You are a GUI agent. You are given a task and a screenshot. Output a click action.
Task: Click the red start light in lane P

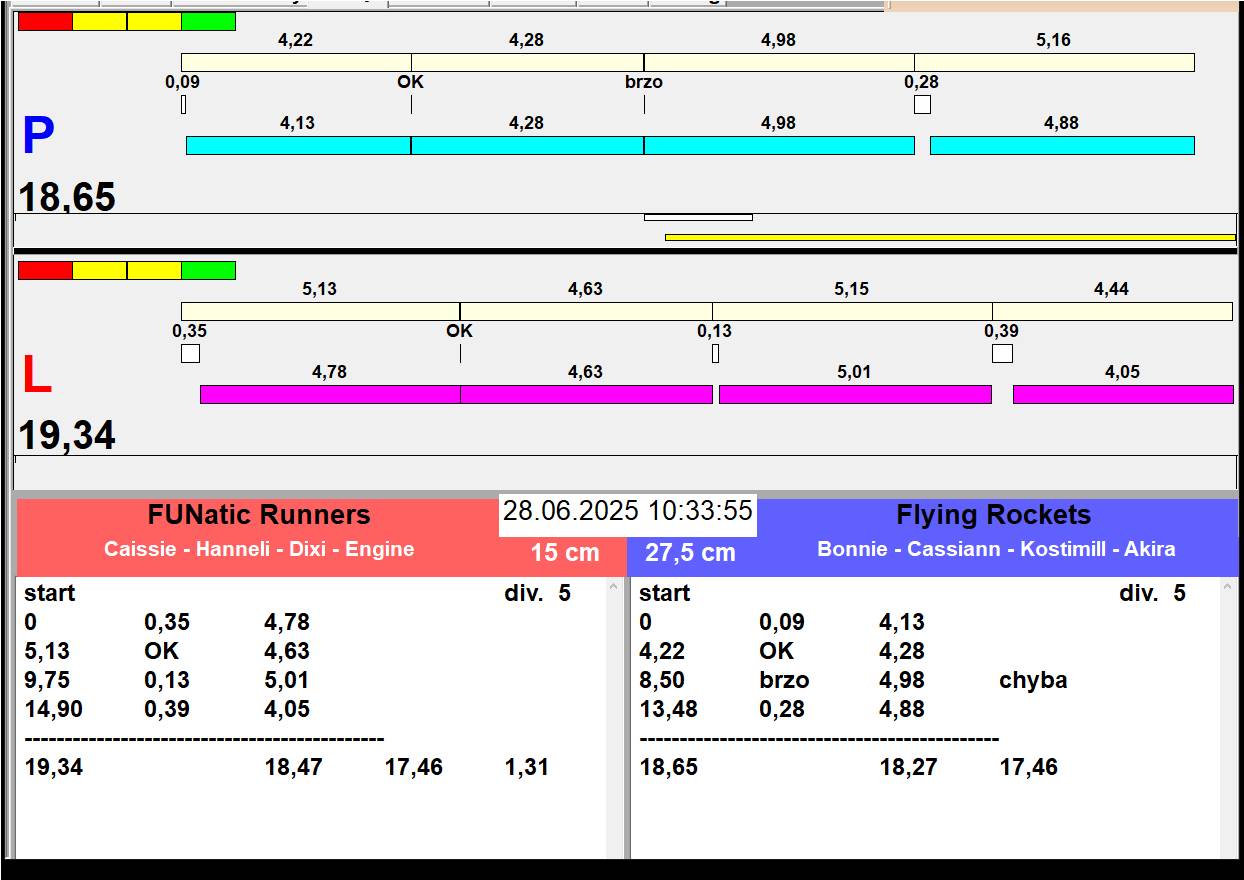(x=45, y=22)
